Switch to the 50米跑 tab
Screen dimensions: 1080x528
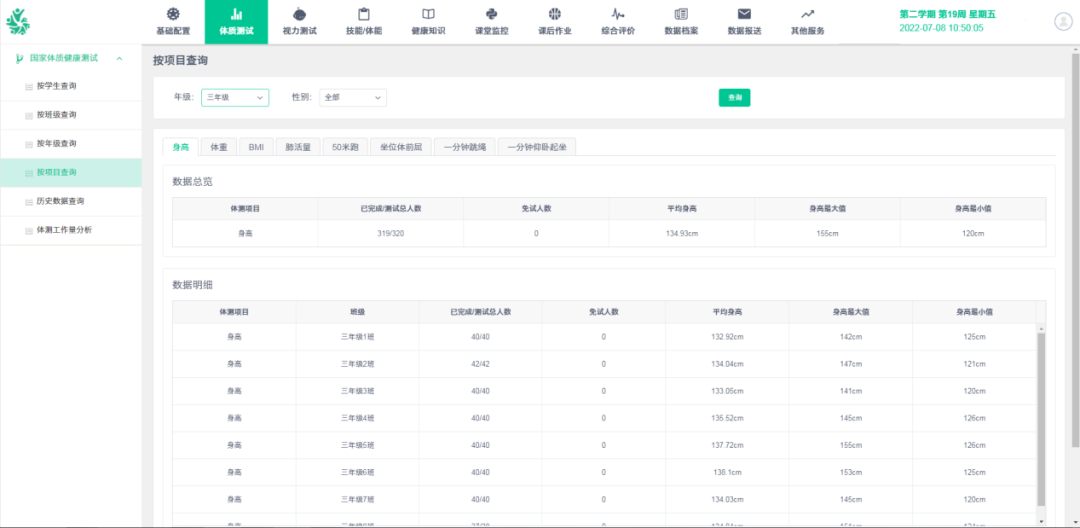pyautogui.click(x=345, y=147)
